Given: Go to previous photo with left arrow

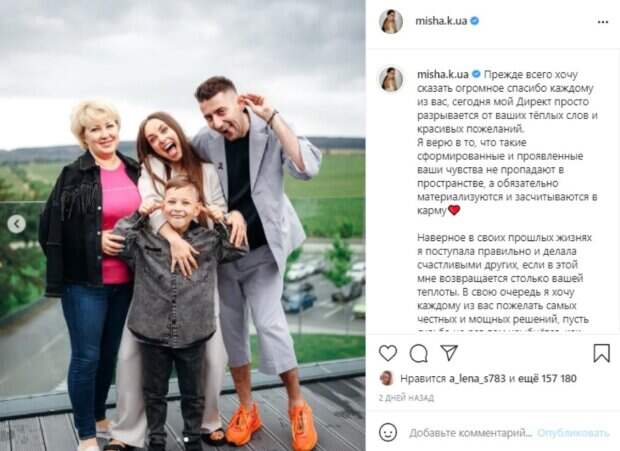Looking at the screenshot, I should click(17, 224).
